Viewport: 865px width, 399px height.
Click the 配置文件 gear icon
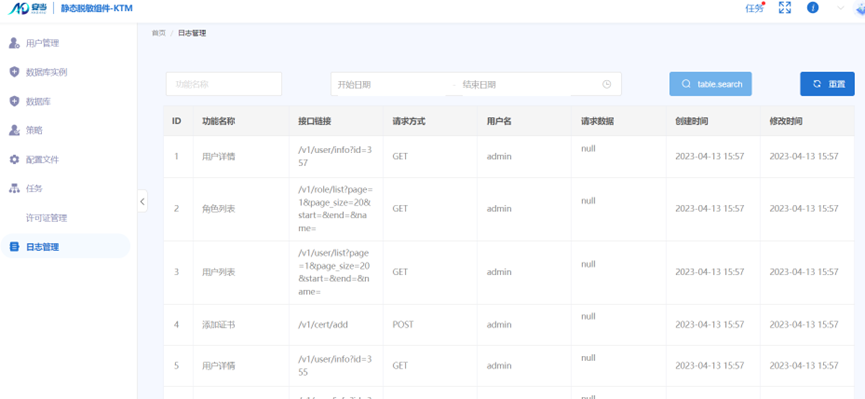click(14, 159)
